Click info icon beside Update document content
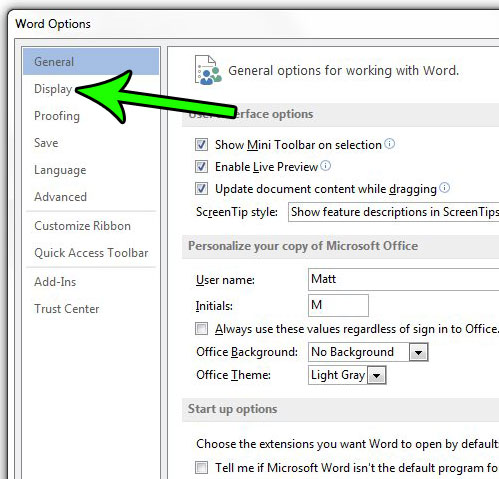 pyautogui.click(x=444, y=188)
